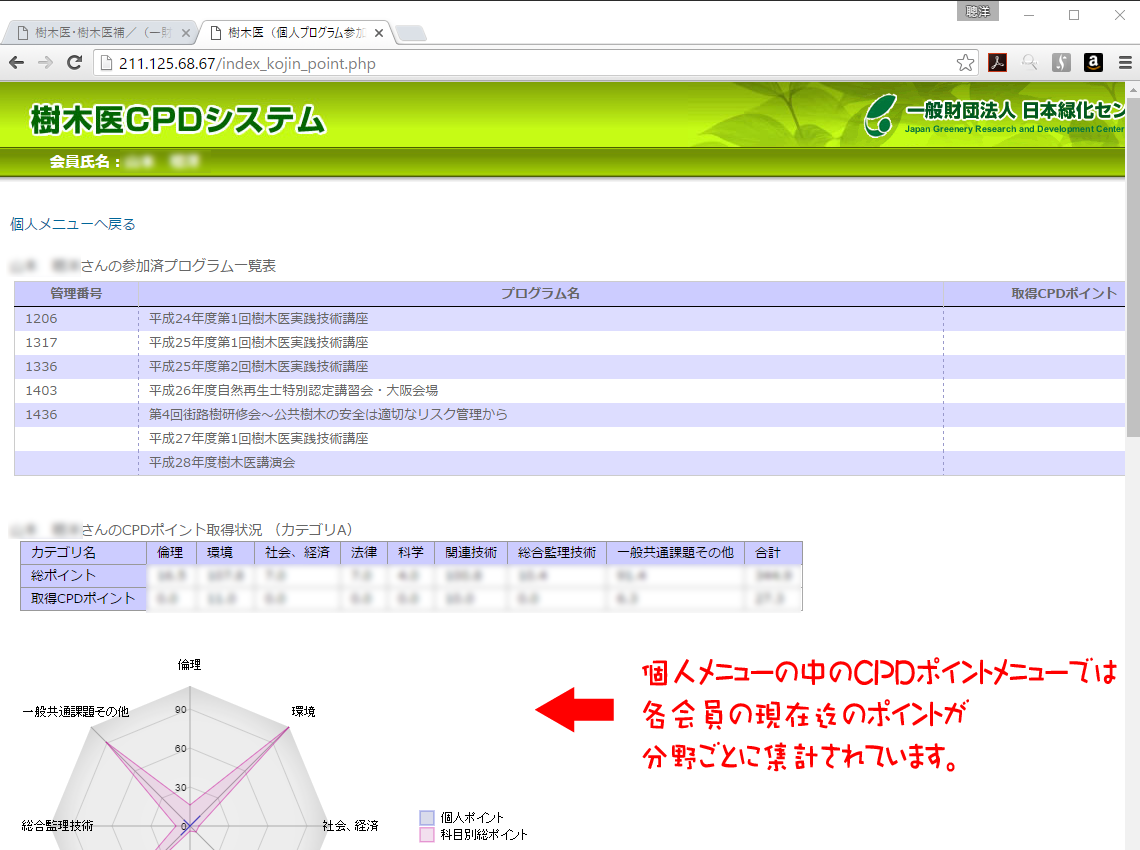
Task: Click the 法律 category column header
Action: [364, 553]
